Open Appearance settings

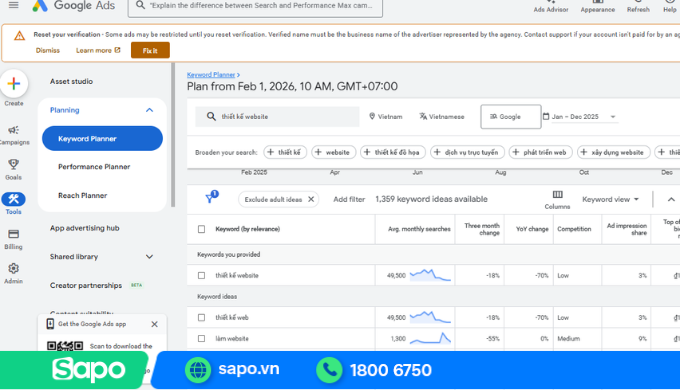[598, 6]
